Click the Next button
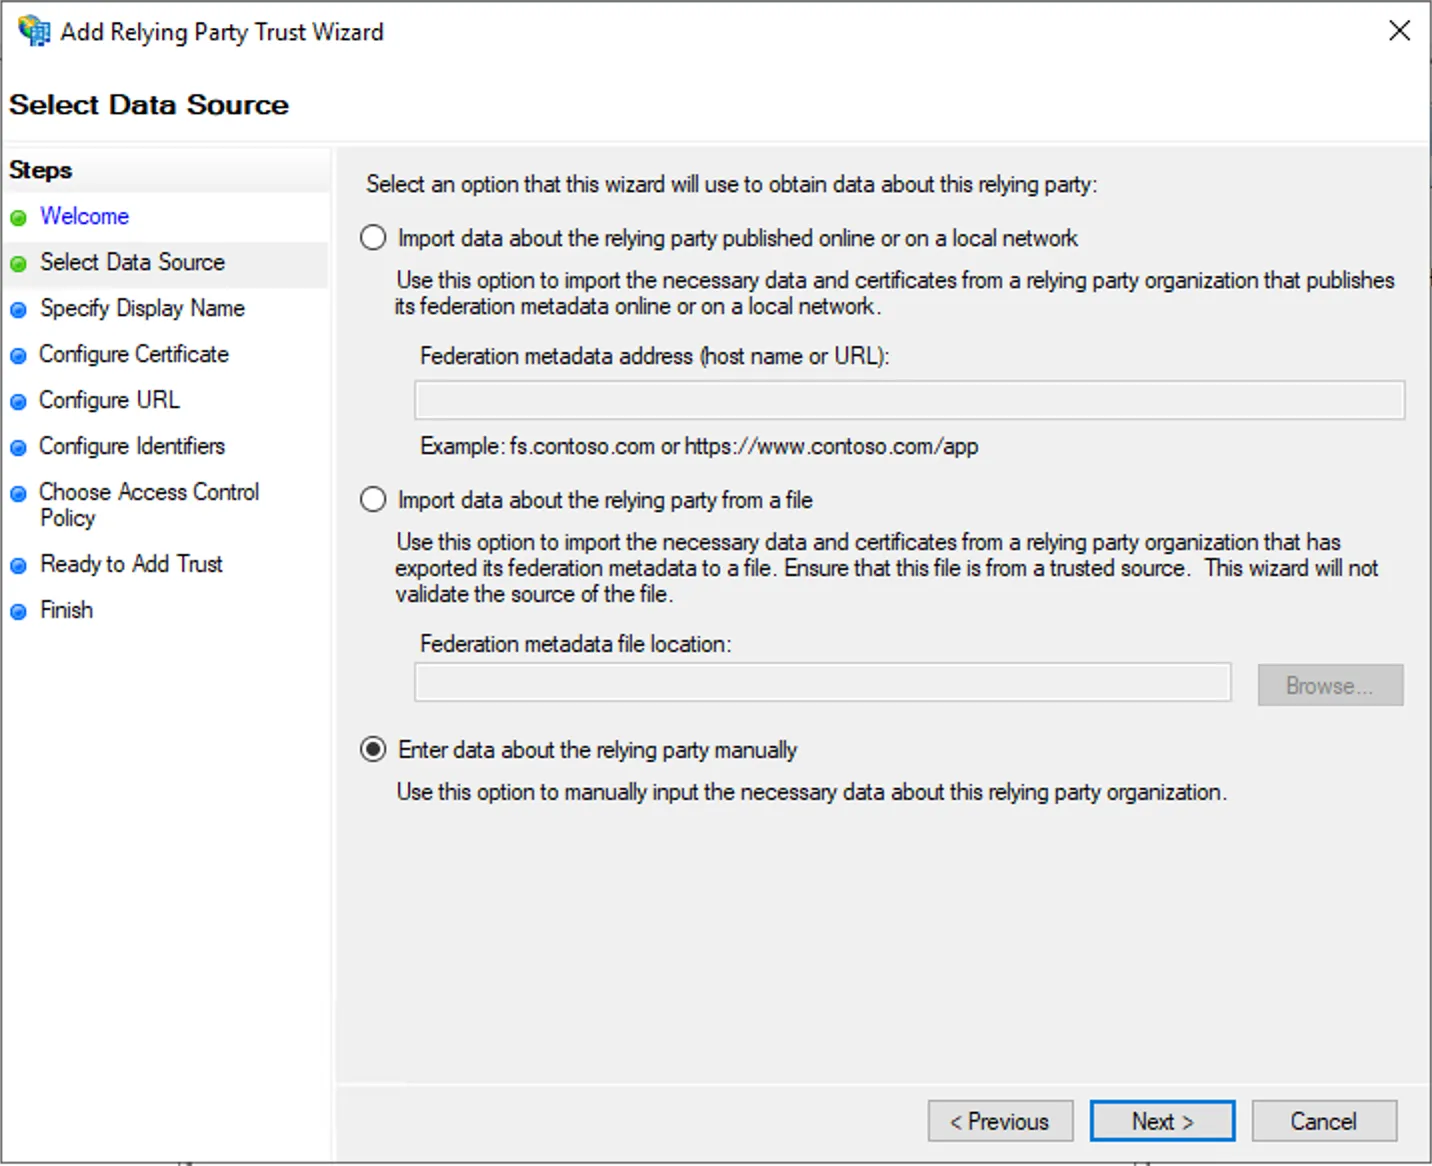The width and height of the screenshot is (1432, 1166). [x=1161, y=1120]
